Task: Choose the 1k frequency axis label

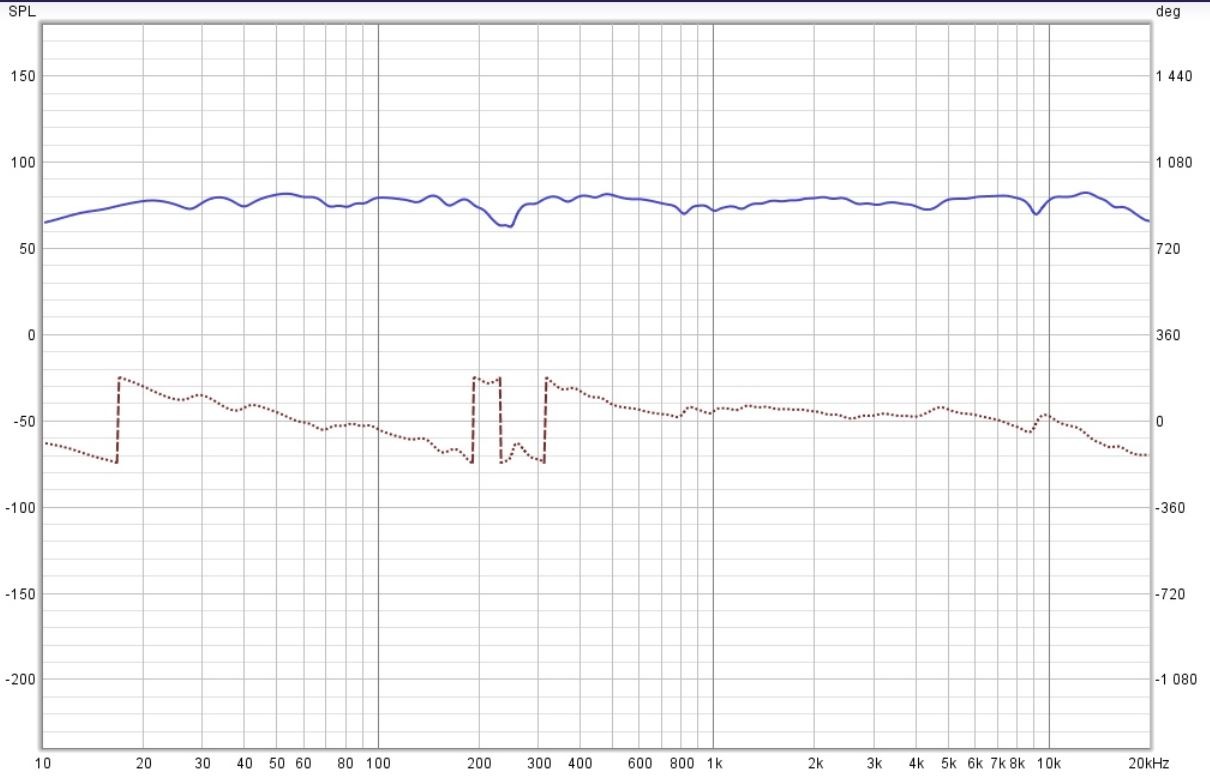Action: [714, 764]
